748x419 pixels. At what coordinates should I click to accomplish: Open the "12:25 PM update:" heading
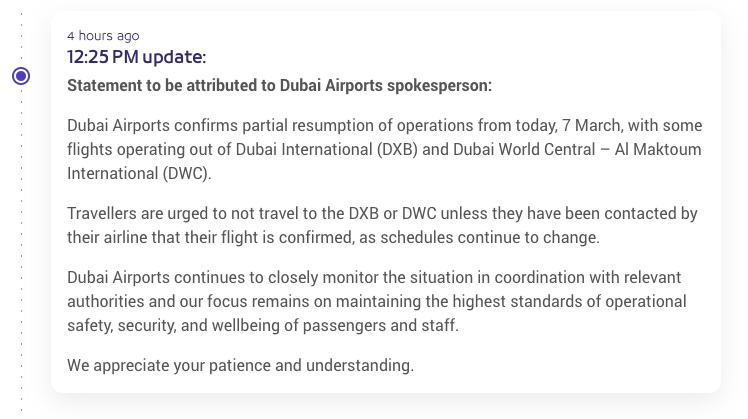pyautogui.click(x=136, y=57)
